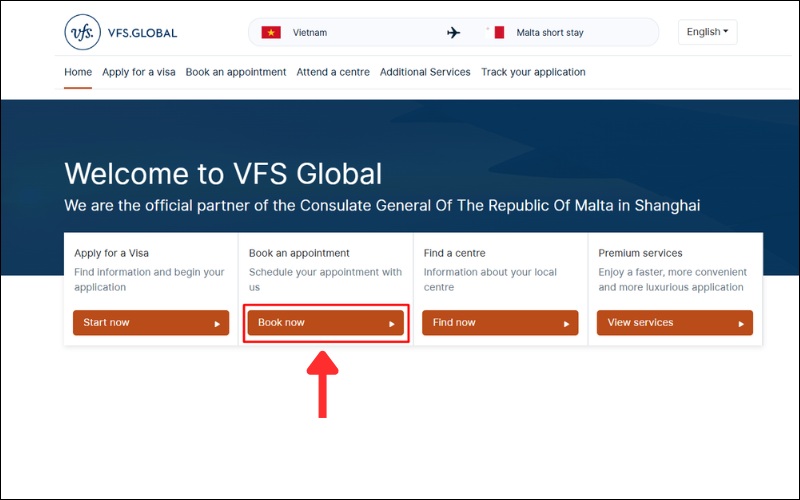Click the arrow icon on Book now
Image resolution: width=800 pixels, height=500 pixels.
click(392, 323)
